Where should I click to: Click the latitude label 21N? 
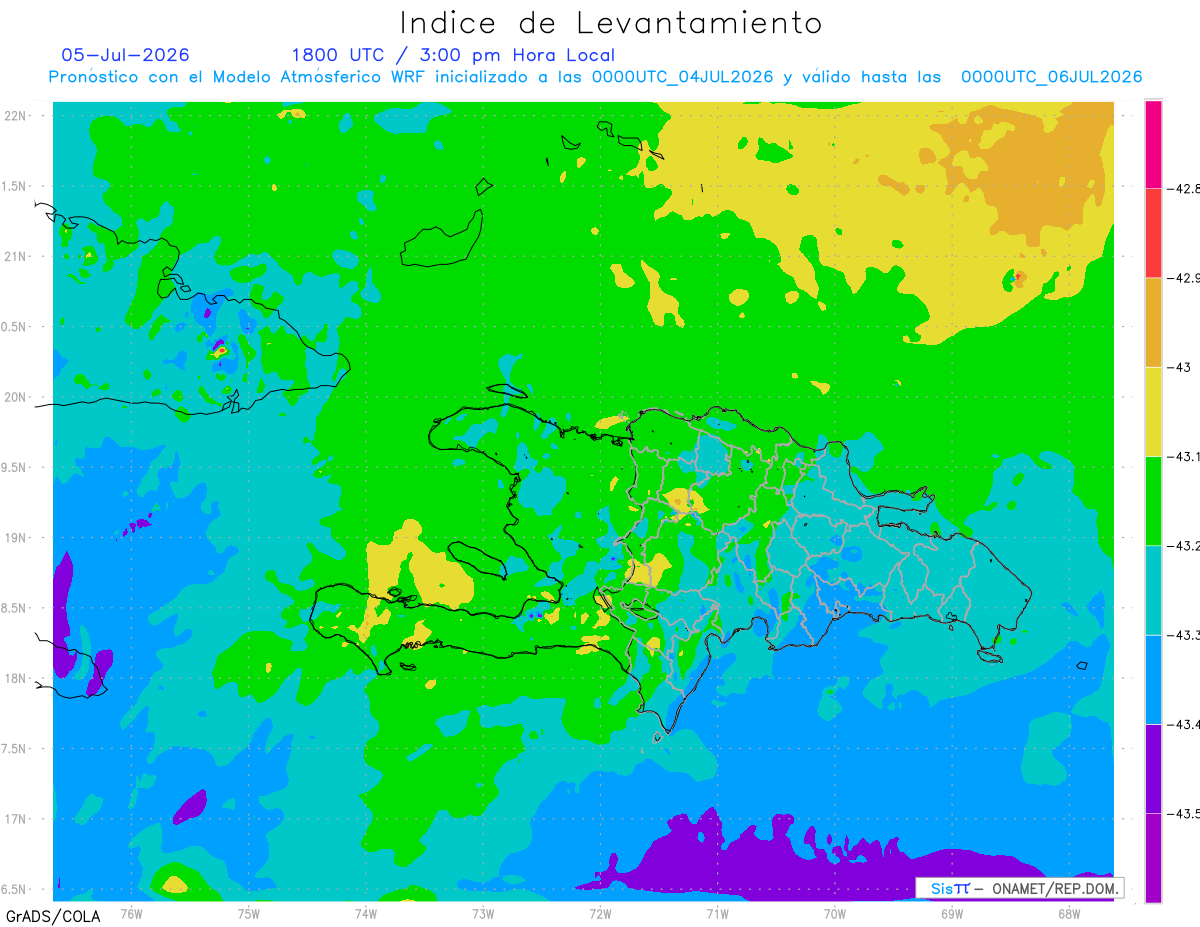[16, 256]
